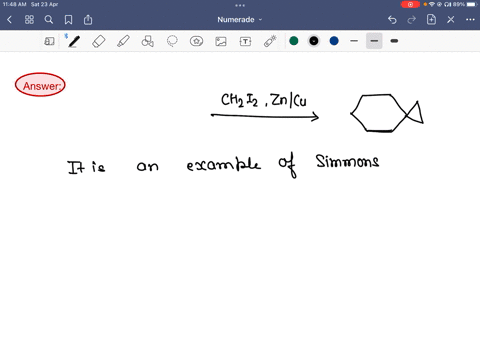The height and width of the screenshot is (360, 480).
Task: Select the Eraser tool
Action: point(99,41)
